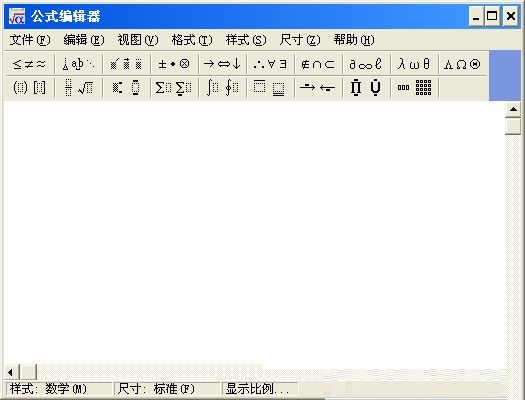Viewport: 525px width, 400px height.
Task: Click the 尺寸: 标准(F) status bar entry
Action: [167, 389]
